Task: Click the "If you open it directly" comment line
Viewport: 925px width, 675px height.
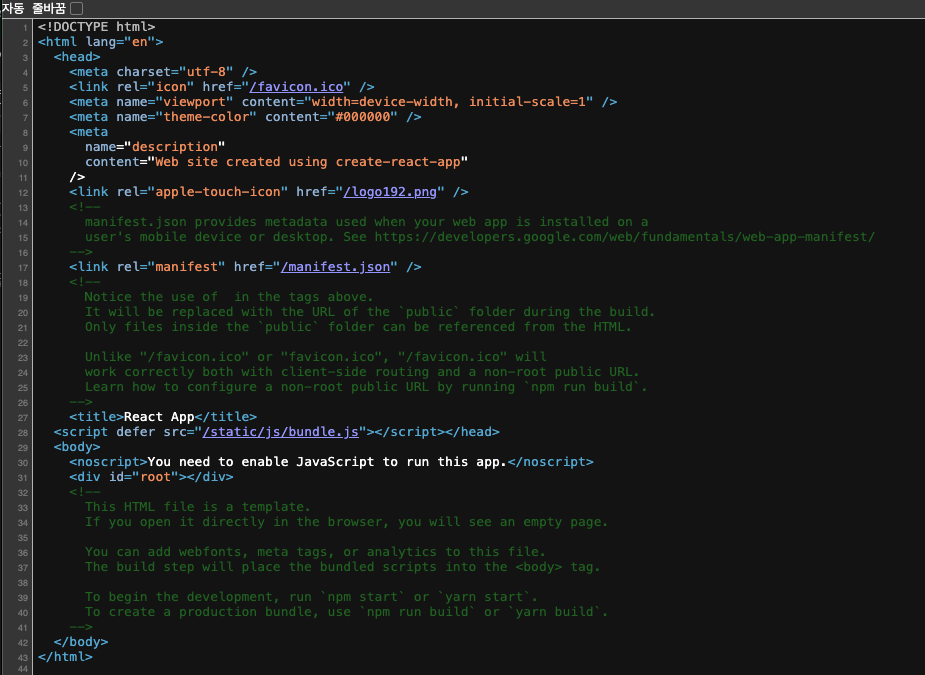Action: coord(346,522)
